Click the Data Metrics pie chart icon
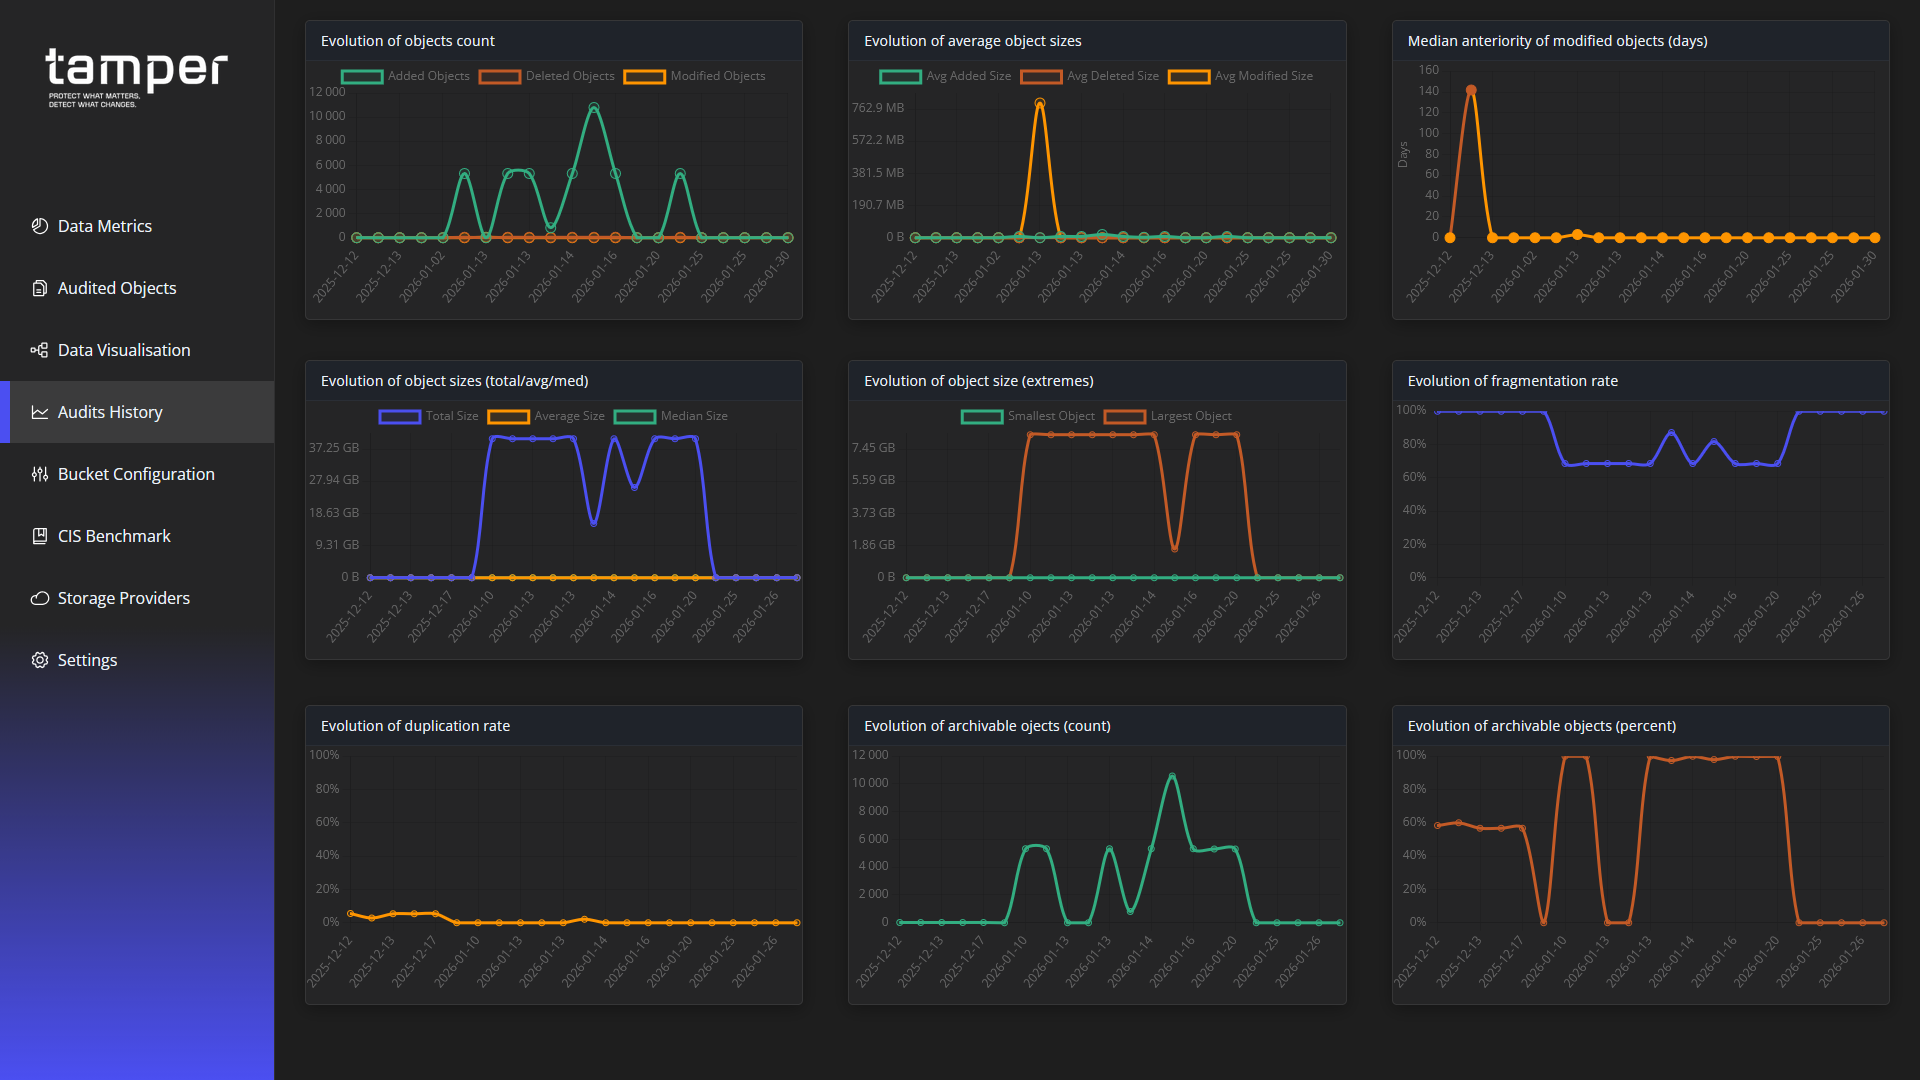The width and height of the screenshot is (1920, 1080). pyautogui.click(x=40, y=226)
